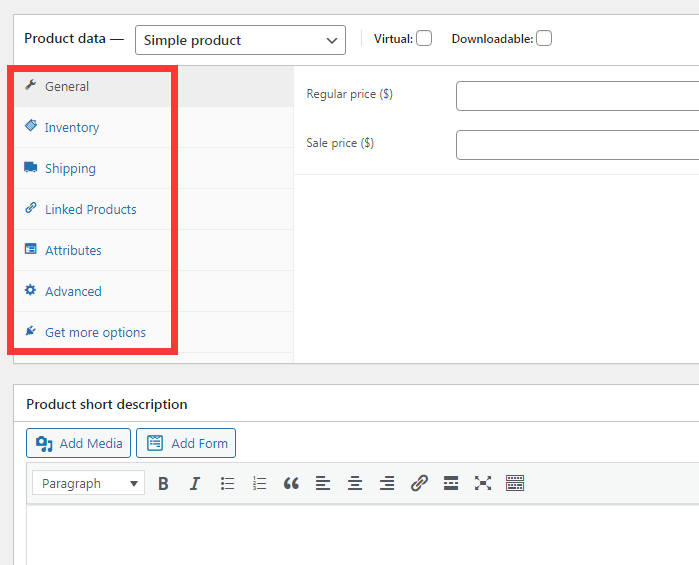Enable the Virtual checkbox
This screenshot has height=565, width=699.
coord(424,38)
